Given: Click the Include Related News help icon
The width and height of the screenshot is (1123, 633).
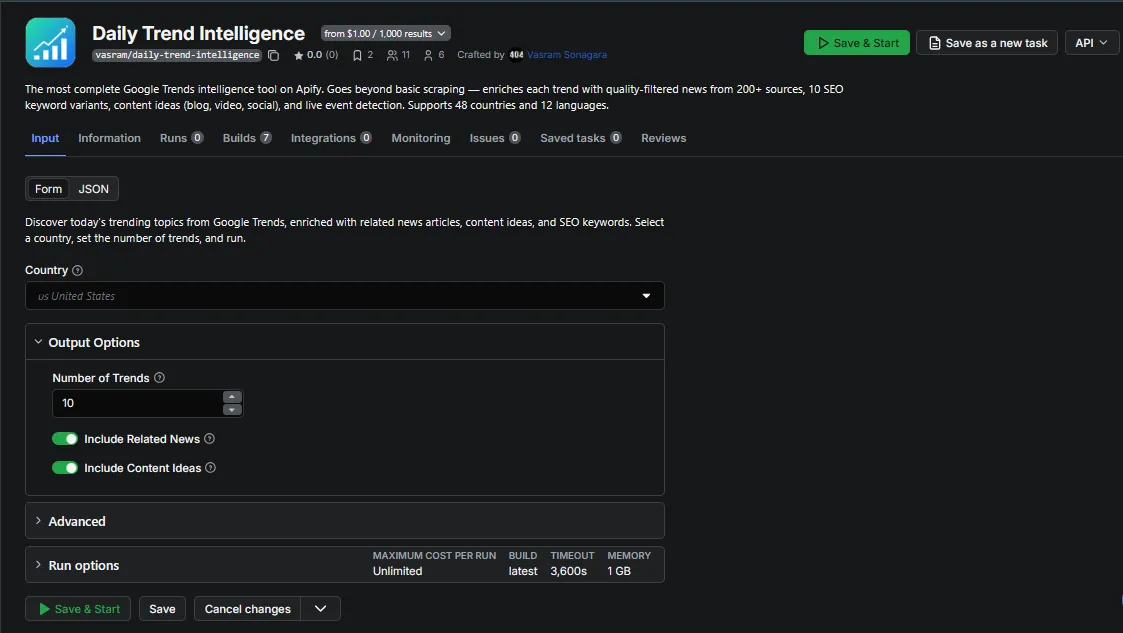Looking at the screenshot, I should pos(209,438).
